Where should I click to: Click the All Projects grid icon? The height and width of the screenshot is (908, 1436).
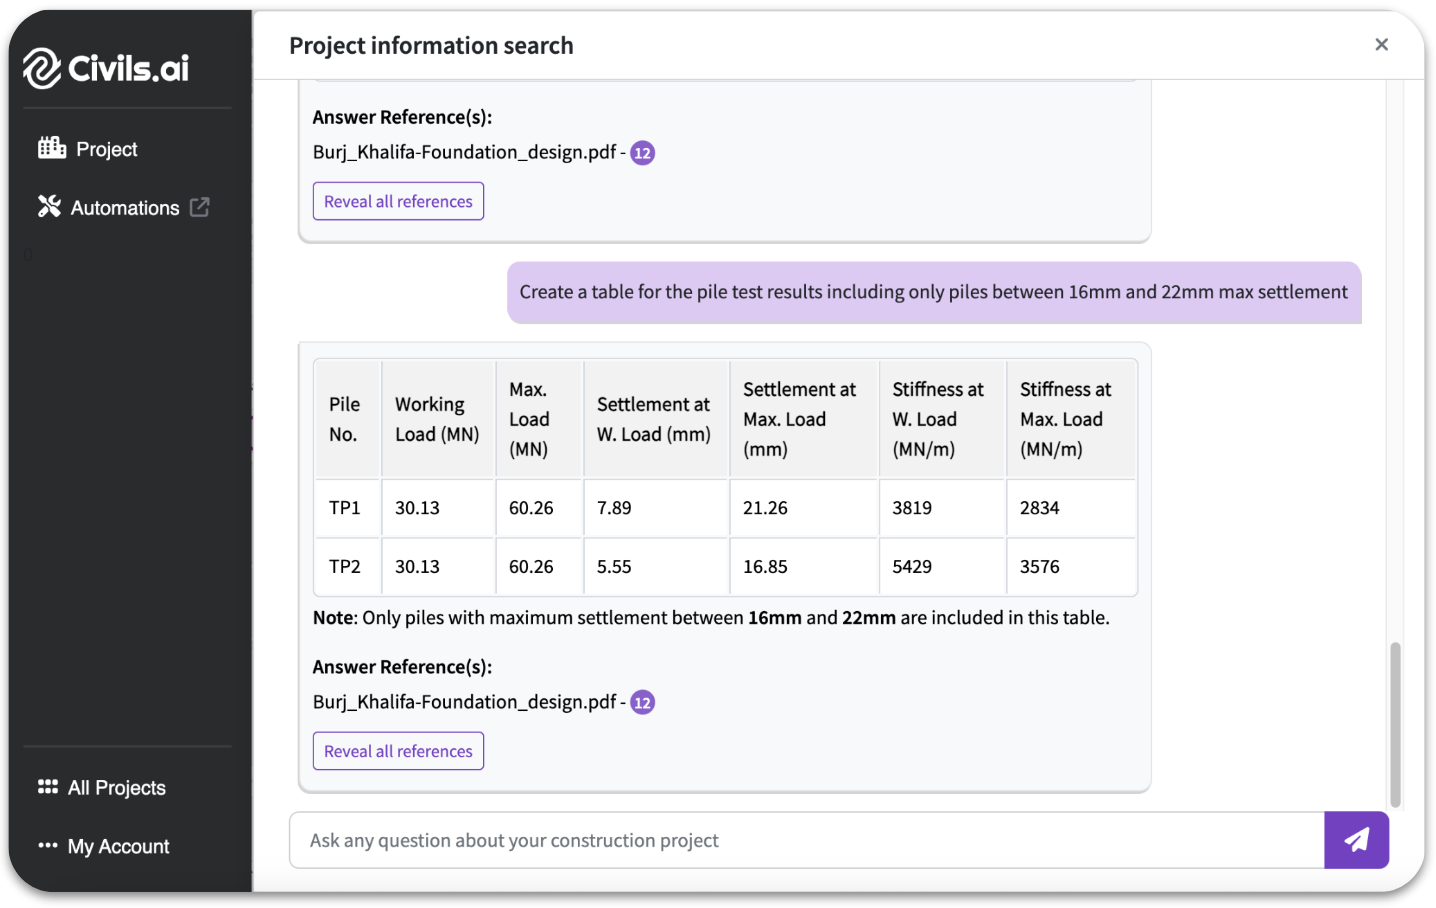[x=48, y=787]
